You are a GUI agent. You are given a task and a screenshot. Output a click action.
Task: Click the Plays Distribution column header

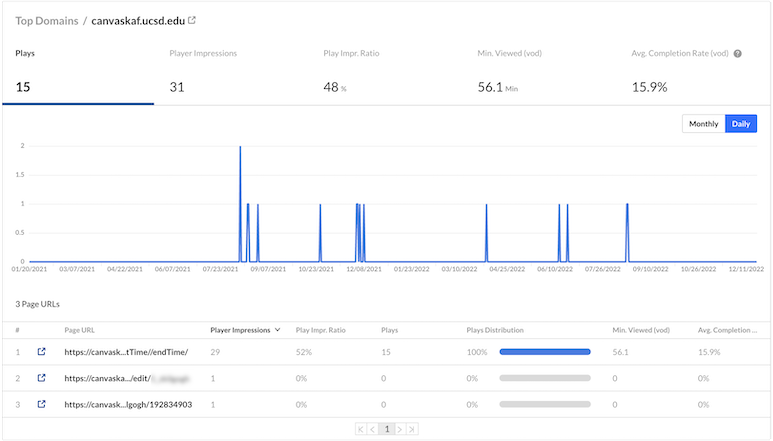(x=495, y=330)
